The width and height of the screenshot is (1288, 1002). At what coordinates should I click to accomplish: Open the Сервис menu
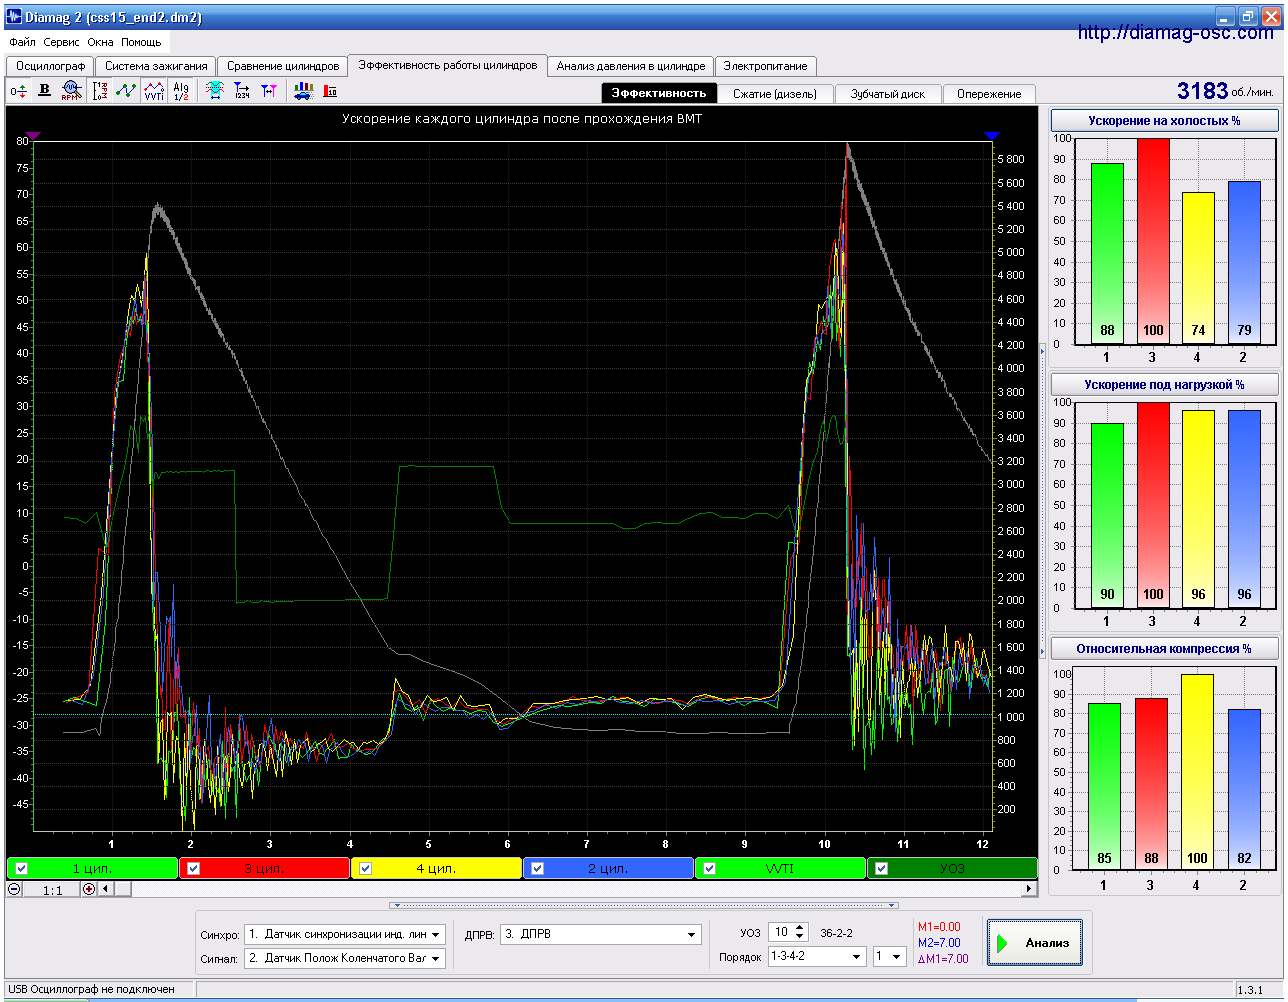pyautogui.click(x=62, y=43)
